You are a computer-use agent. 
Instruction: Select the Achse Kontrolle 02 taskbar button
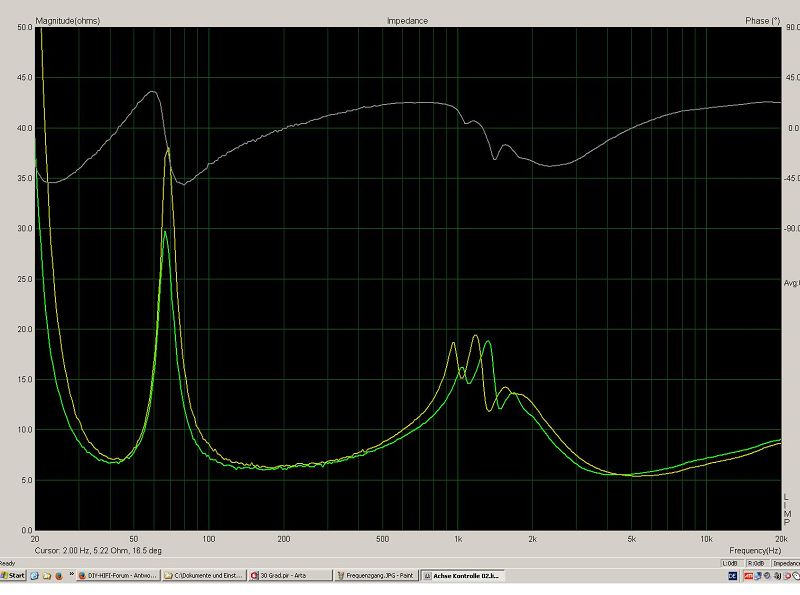coord(462,576)
